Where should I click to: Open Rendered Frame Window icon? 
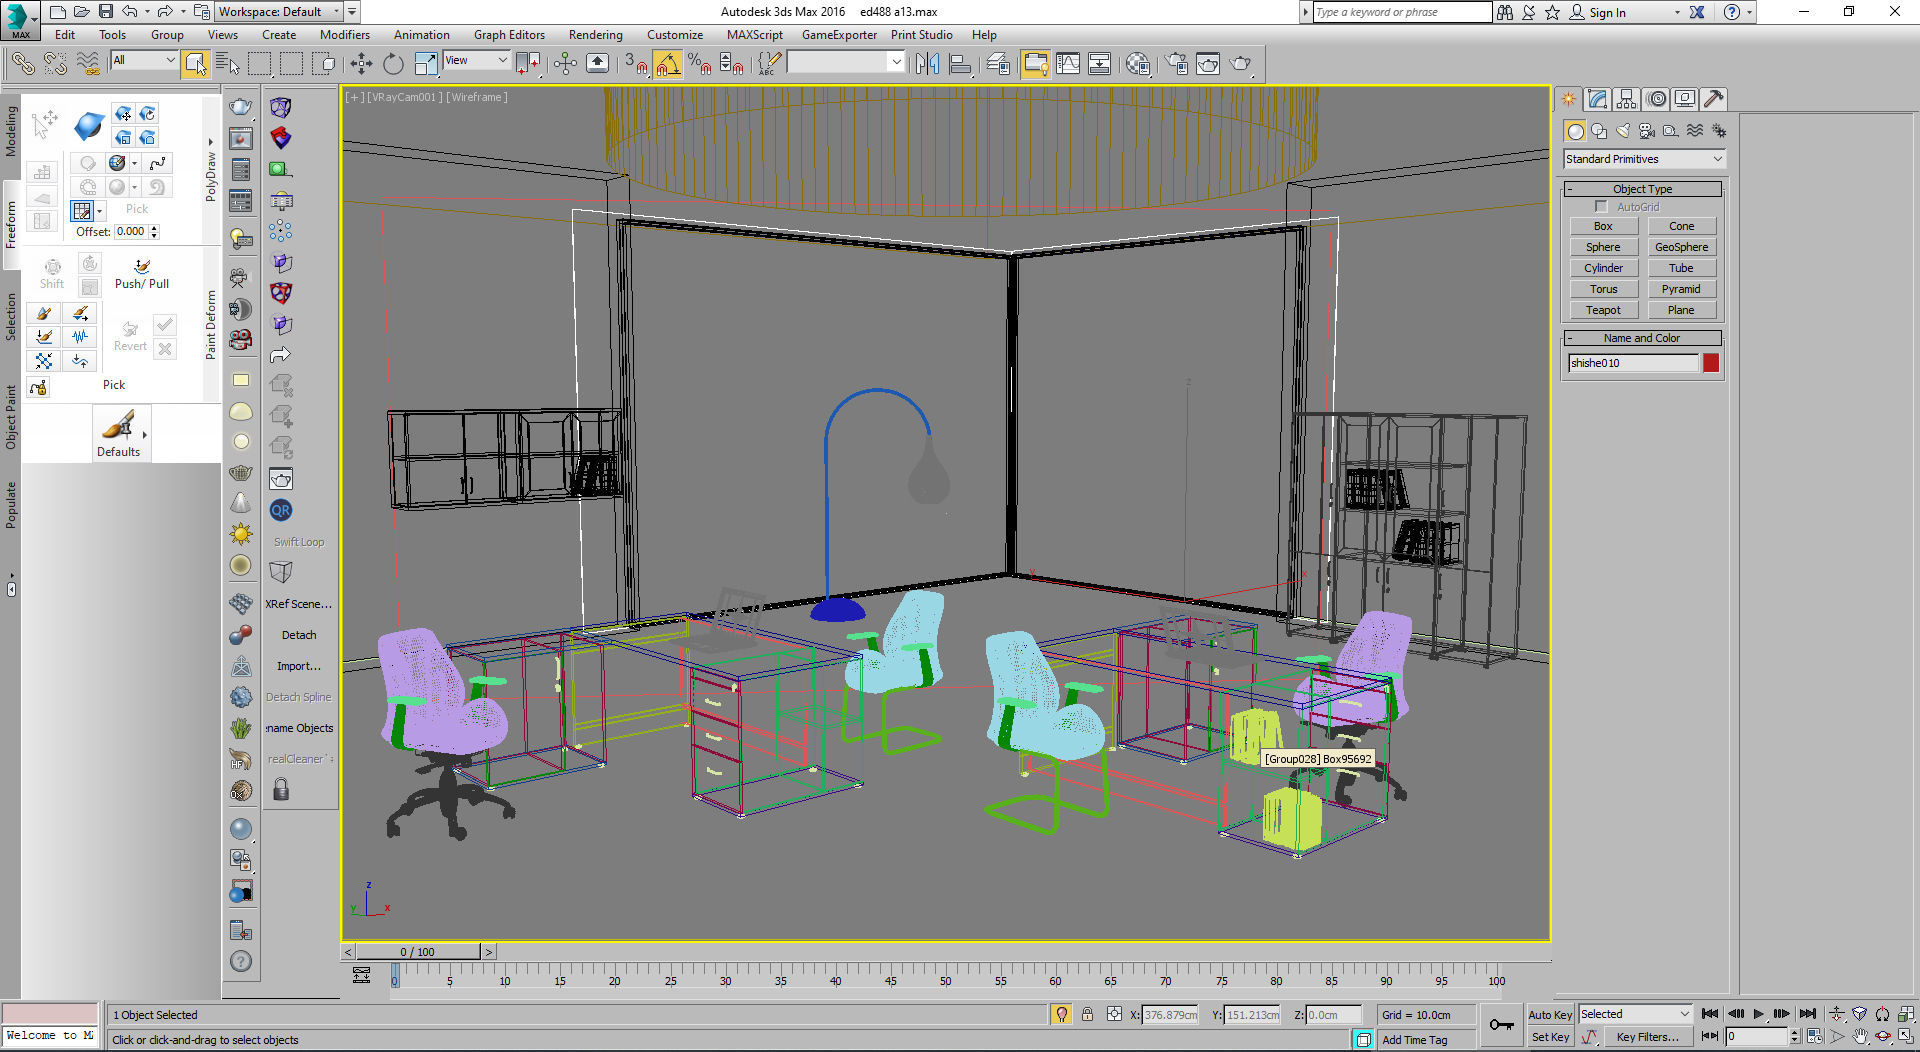1208,64
